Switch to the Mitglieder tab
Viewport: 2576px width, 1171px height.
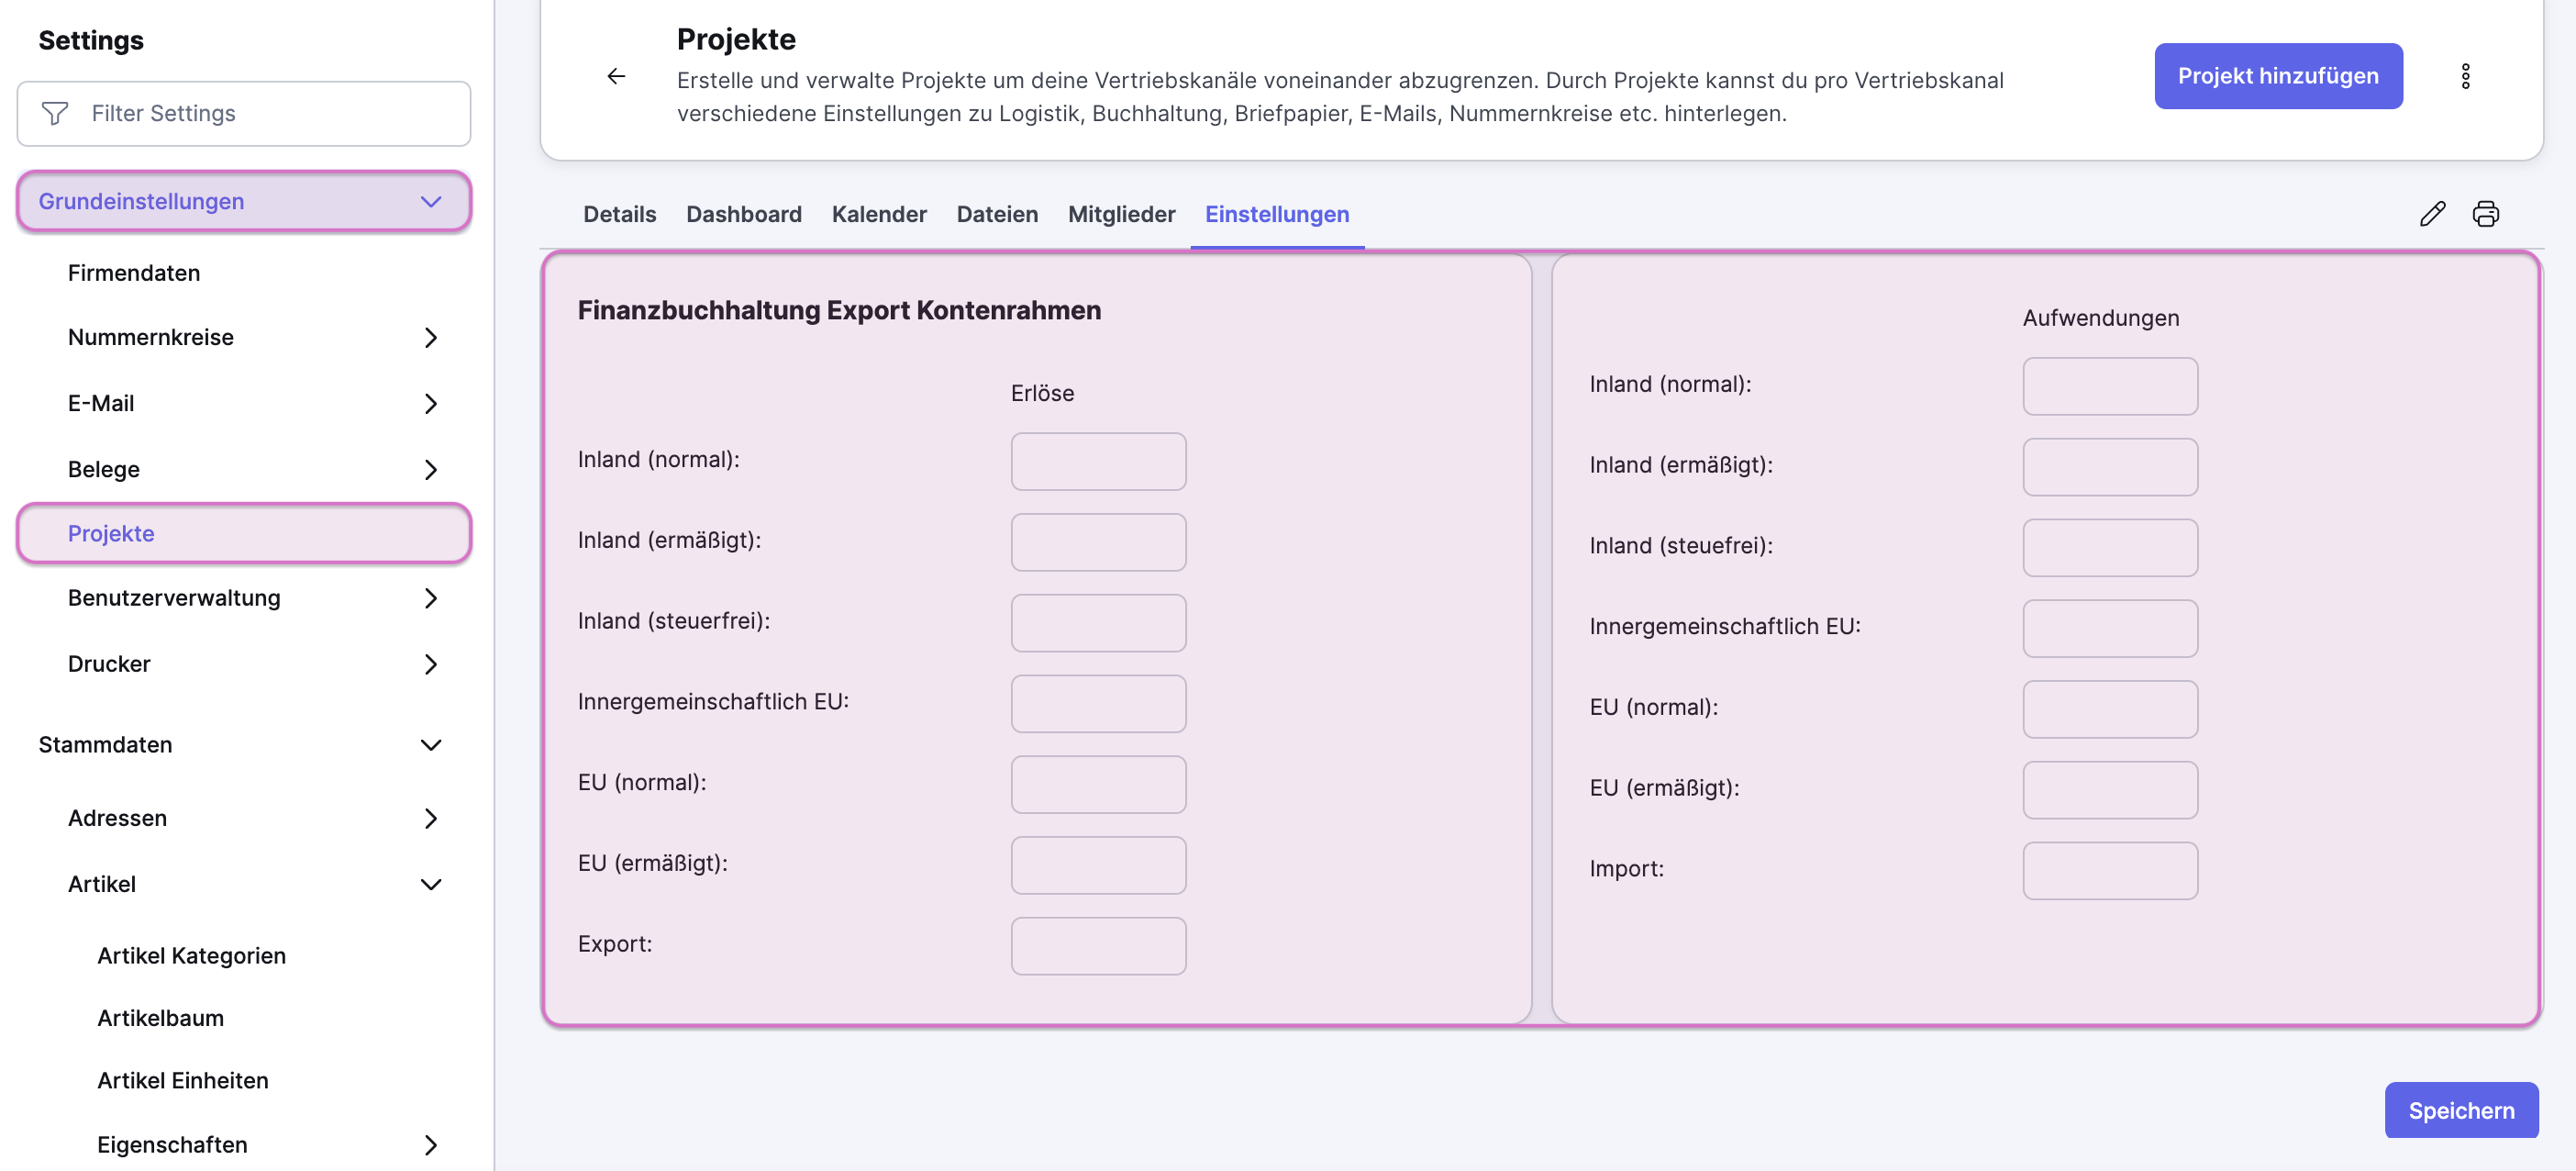[x=1121, y=214]
